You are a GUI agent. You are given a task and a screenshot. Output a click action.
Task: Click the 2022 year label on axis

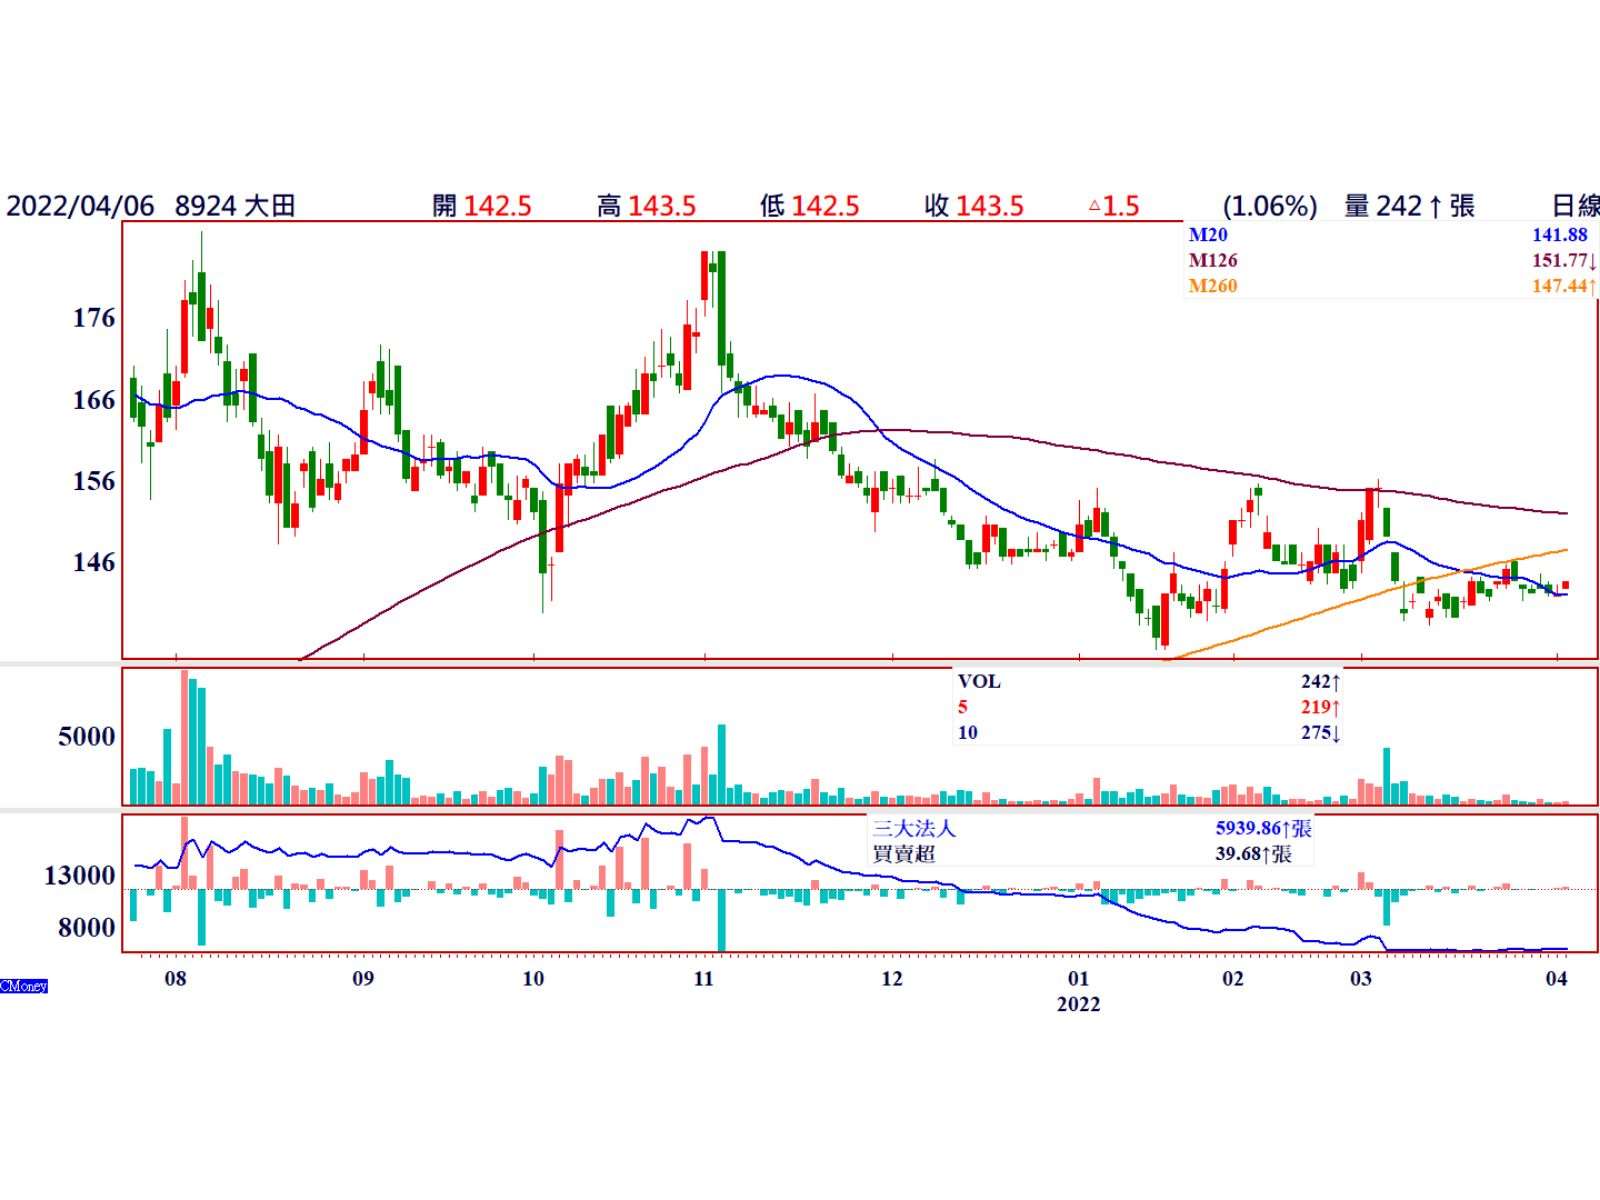1078,1004
